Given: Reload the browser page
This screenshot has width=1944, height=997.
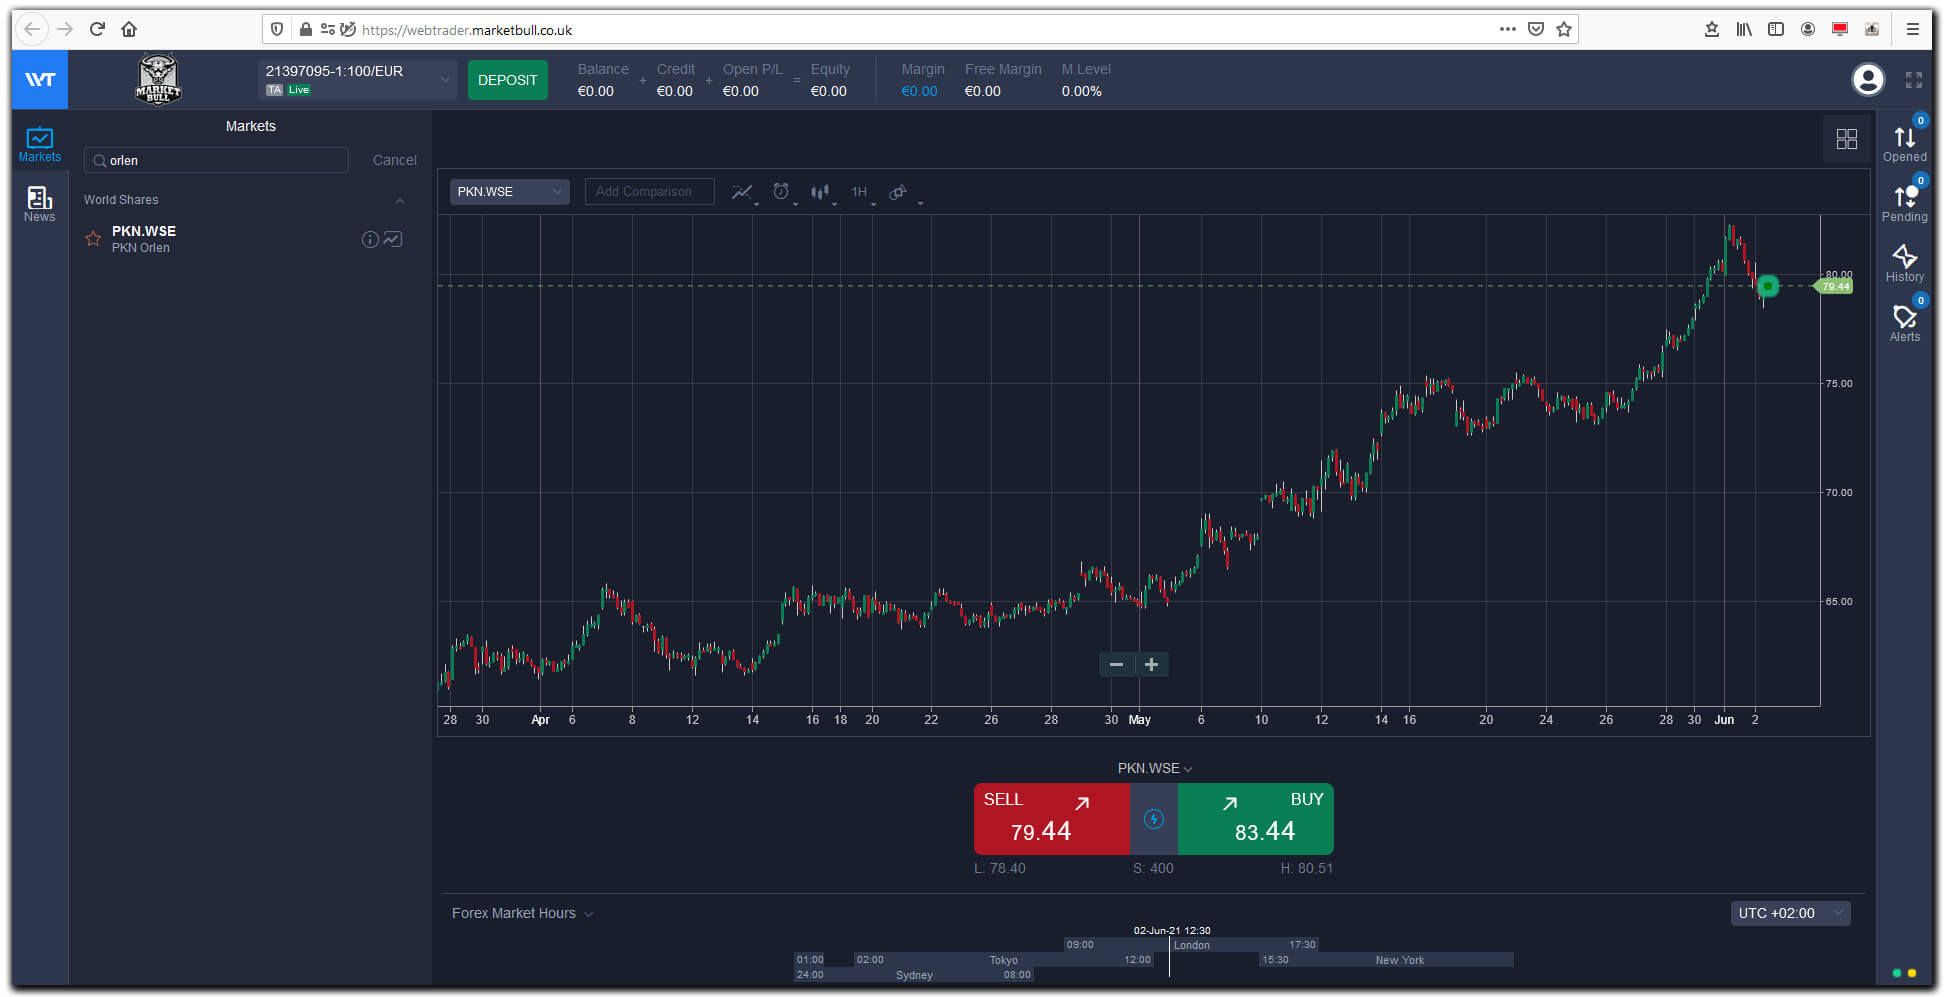Looking at the screenshot, I should pos(97,29).
